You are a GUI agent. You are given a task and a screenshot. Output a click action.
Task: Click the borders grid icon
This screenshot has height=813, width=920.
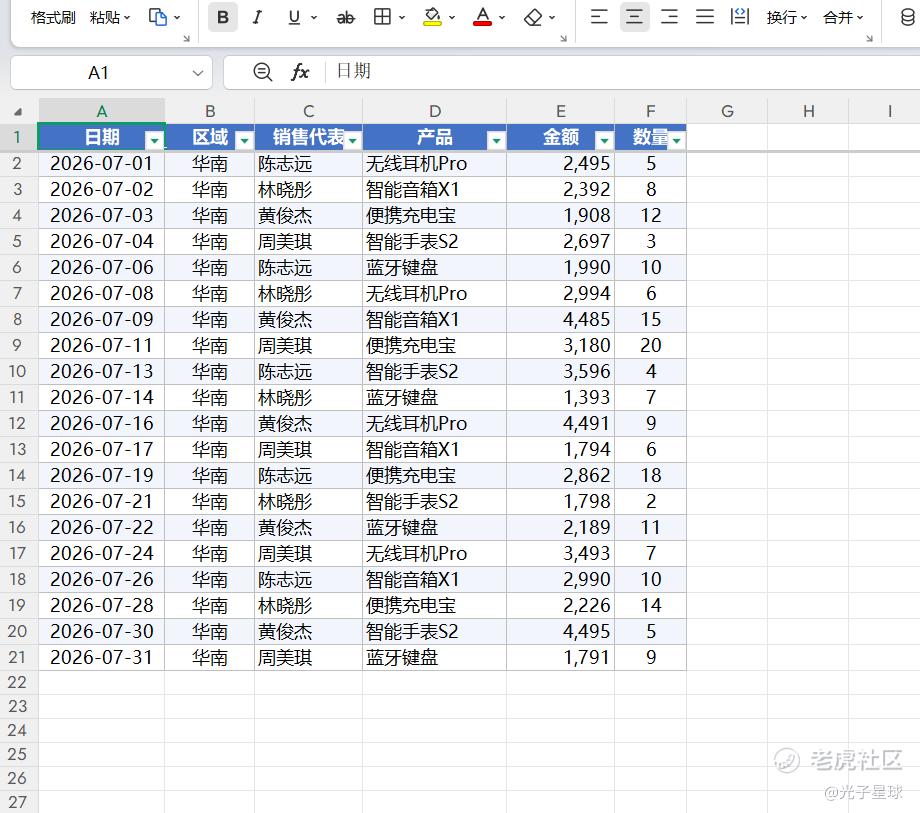(x=383, y=17)
